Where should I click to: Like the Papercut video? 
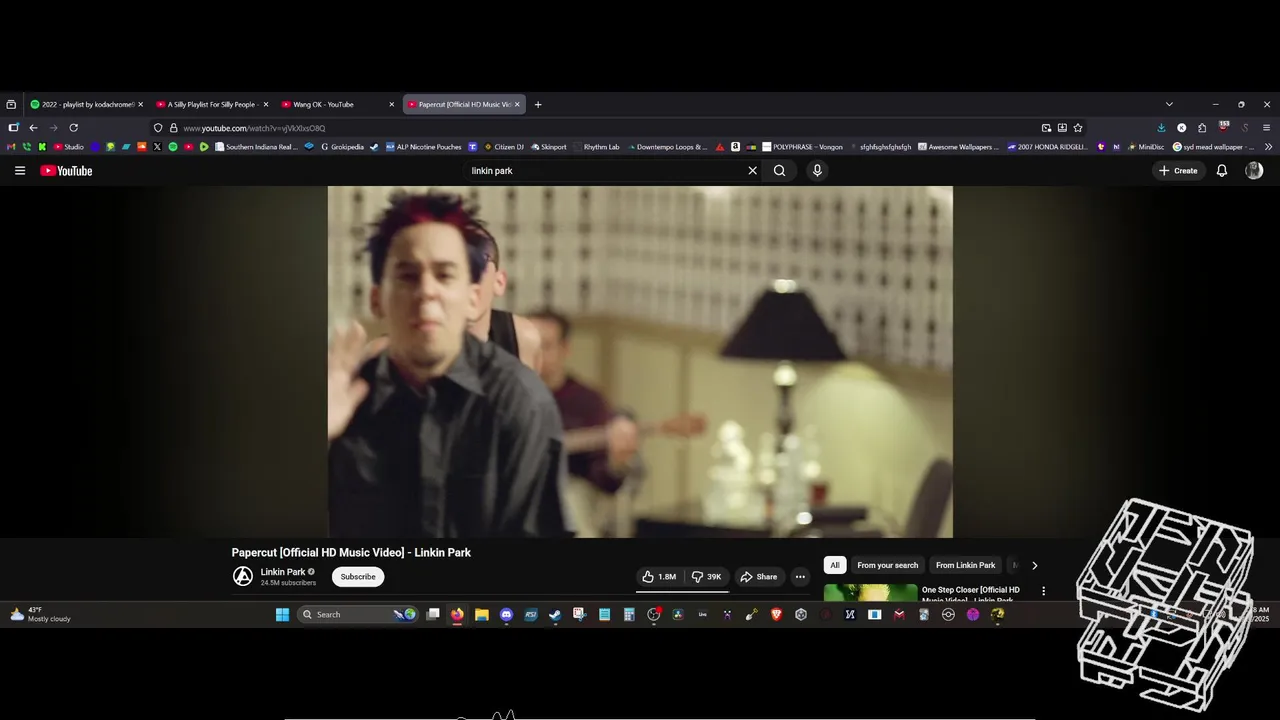(x=659, y=577)
